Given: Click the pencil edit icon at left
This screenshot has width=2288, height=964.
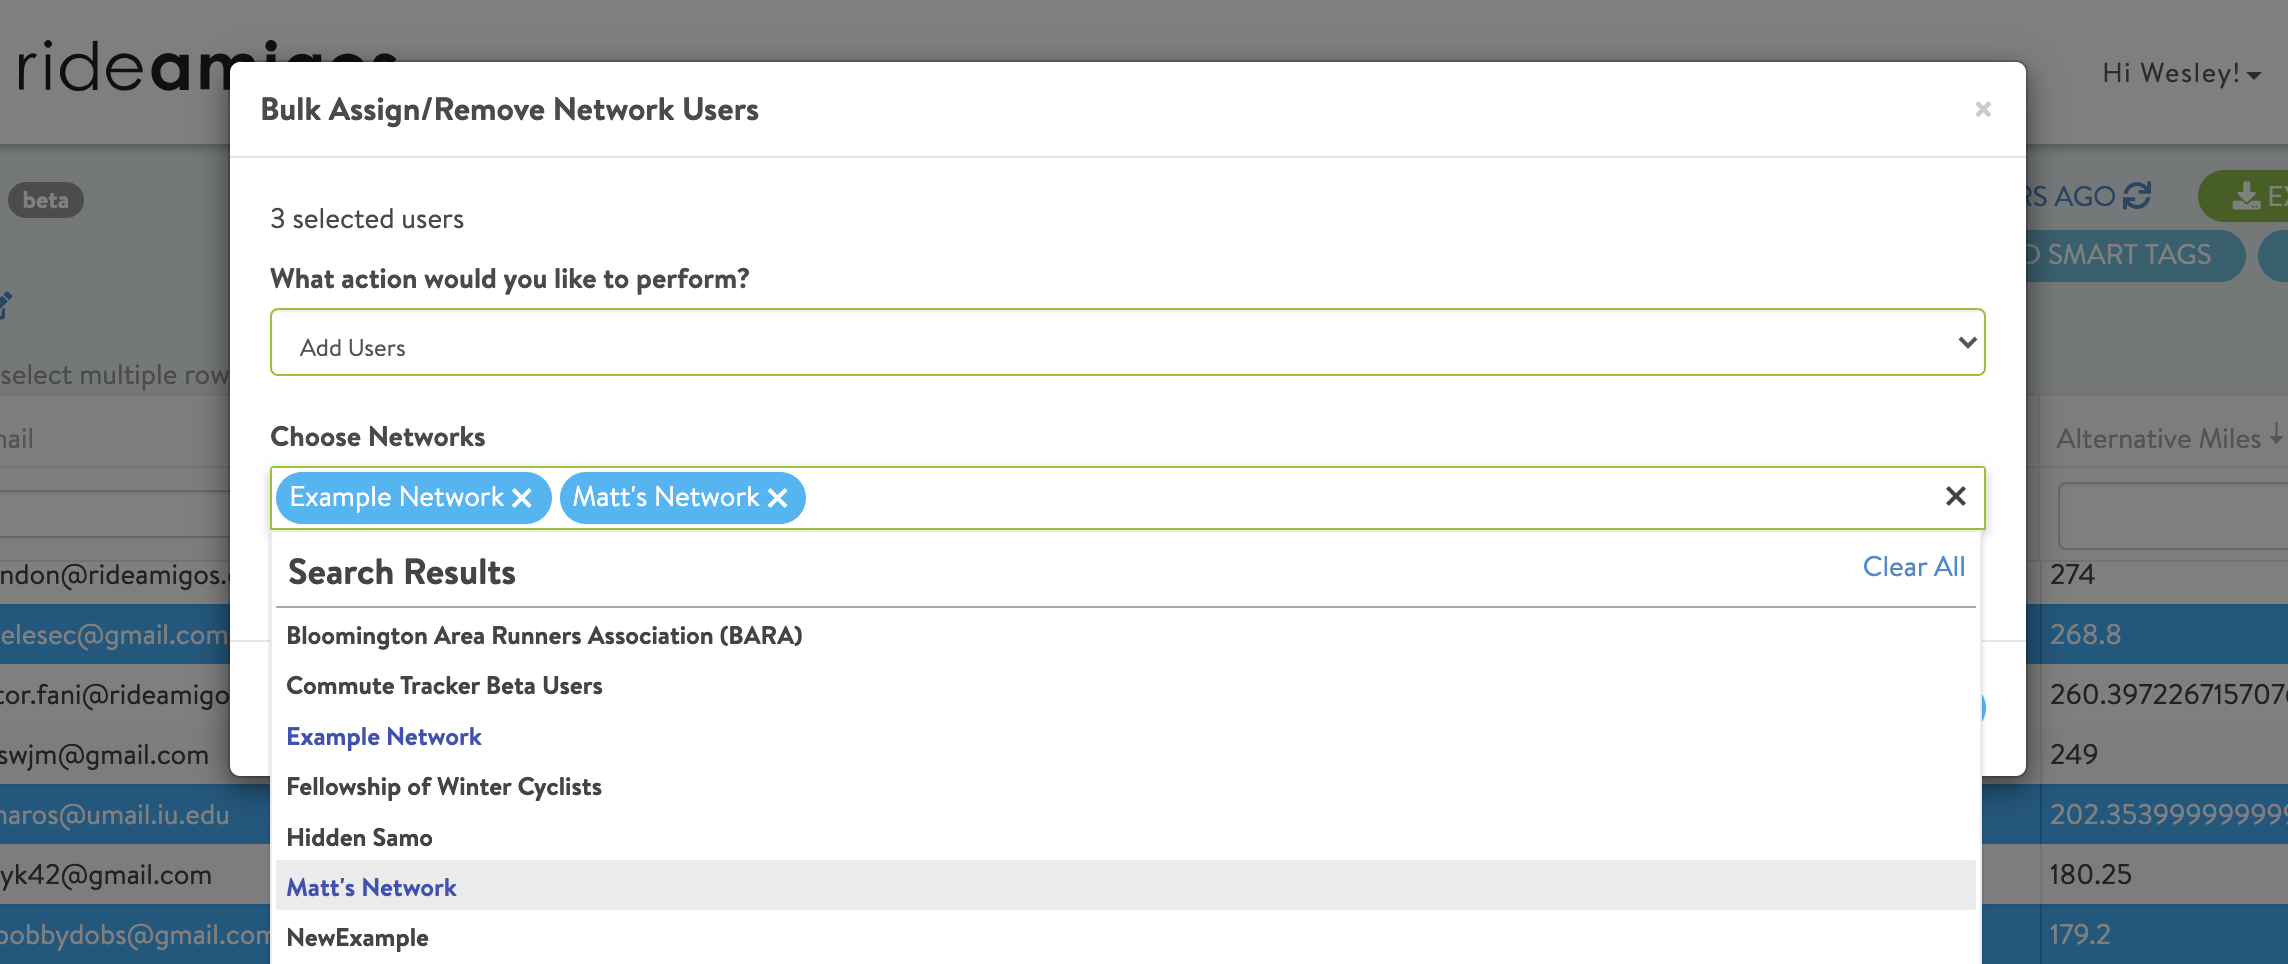Looking at the screenshot, I should (x=5, y=305).
